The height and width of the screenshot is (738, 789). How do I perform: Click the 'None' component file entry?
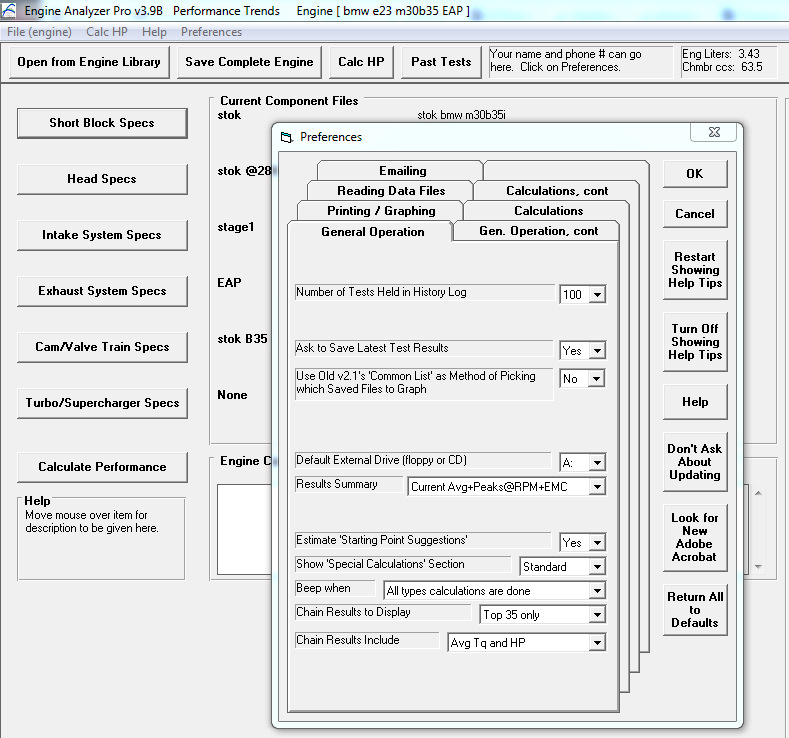coord(232,395)
